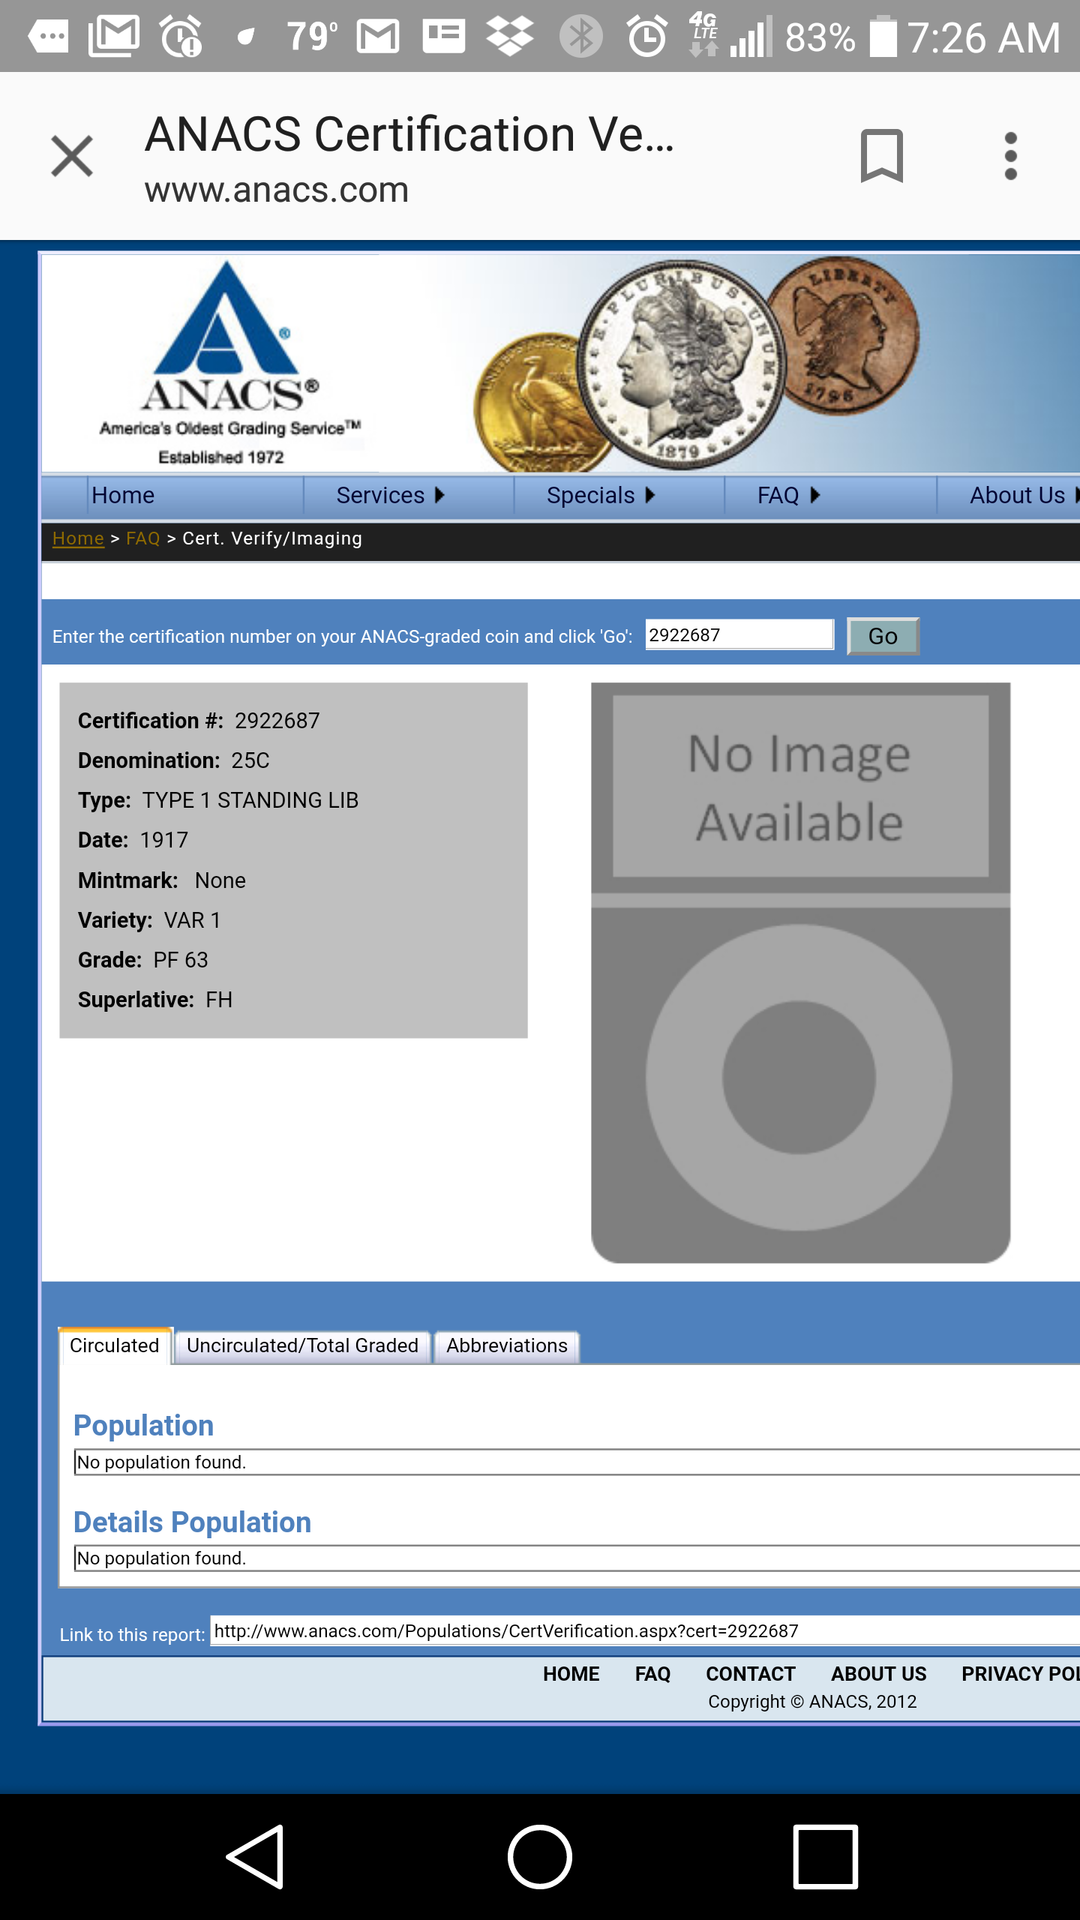The width and height of the screenshot is (1080, 1920).
Task: Click the Details Population heading
Action: pos(192,1522)
